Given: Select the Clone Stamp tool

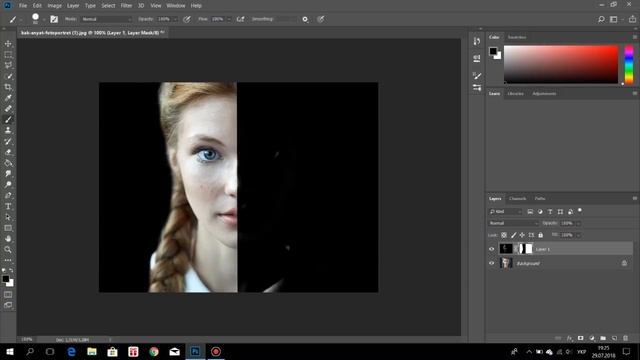Looking at the screenshot, I should tap(8, 130).
